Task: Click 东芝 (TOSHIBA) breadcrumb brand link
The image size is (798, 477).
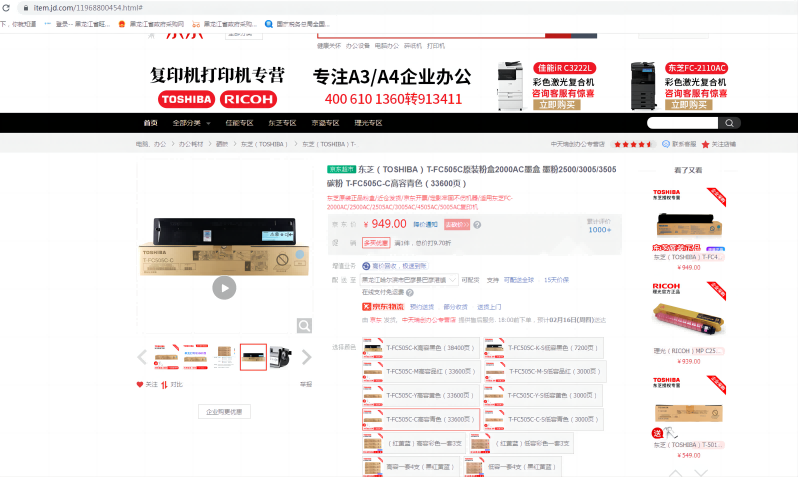Action: [264, 145]
